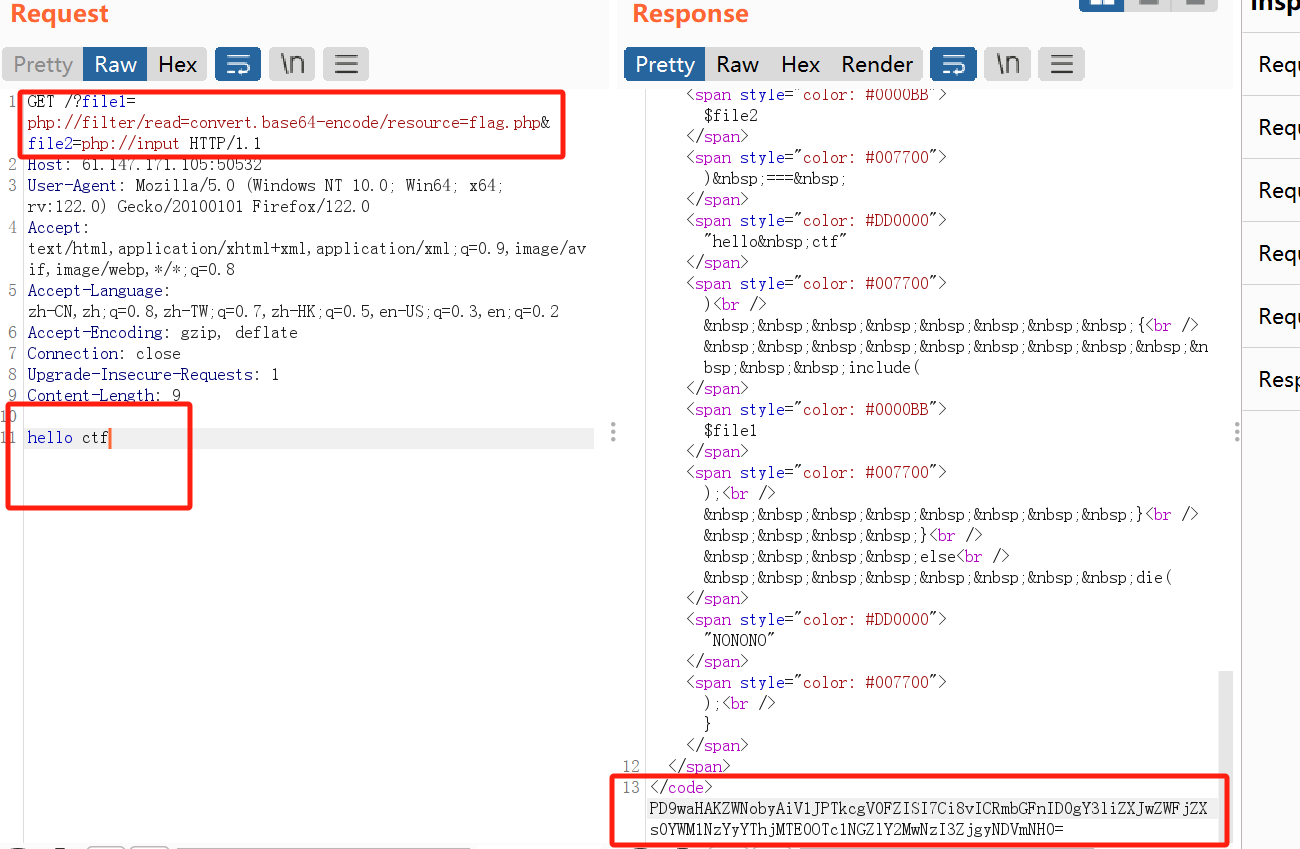The image size is (1300, 849).
Task: Click the 'Content-Length: 9' header
Action: pyautogui.click(x=104, y=395)
